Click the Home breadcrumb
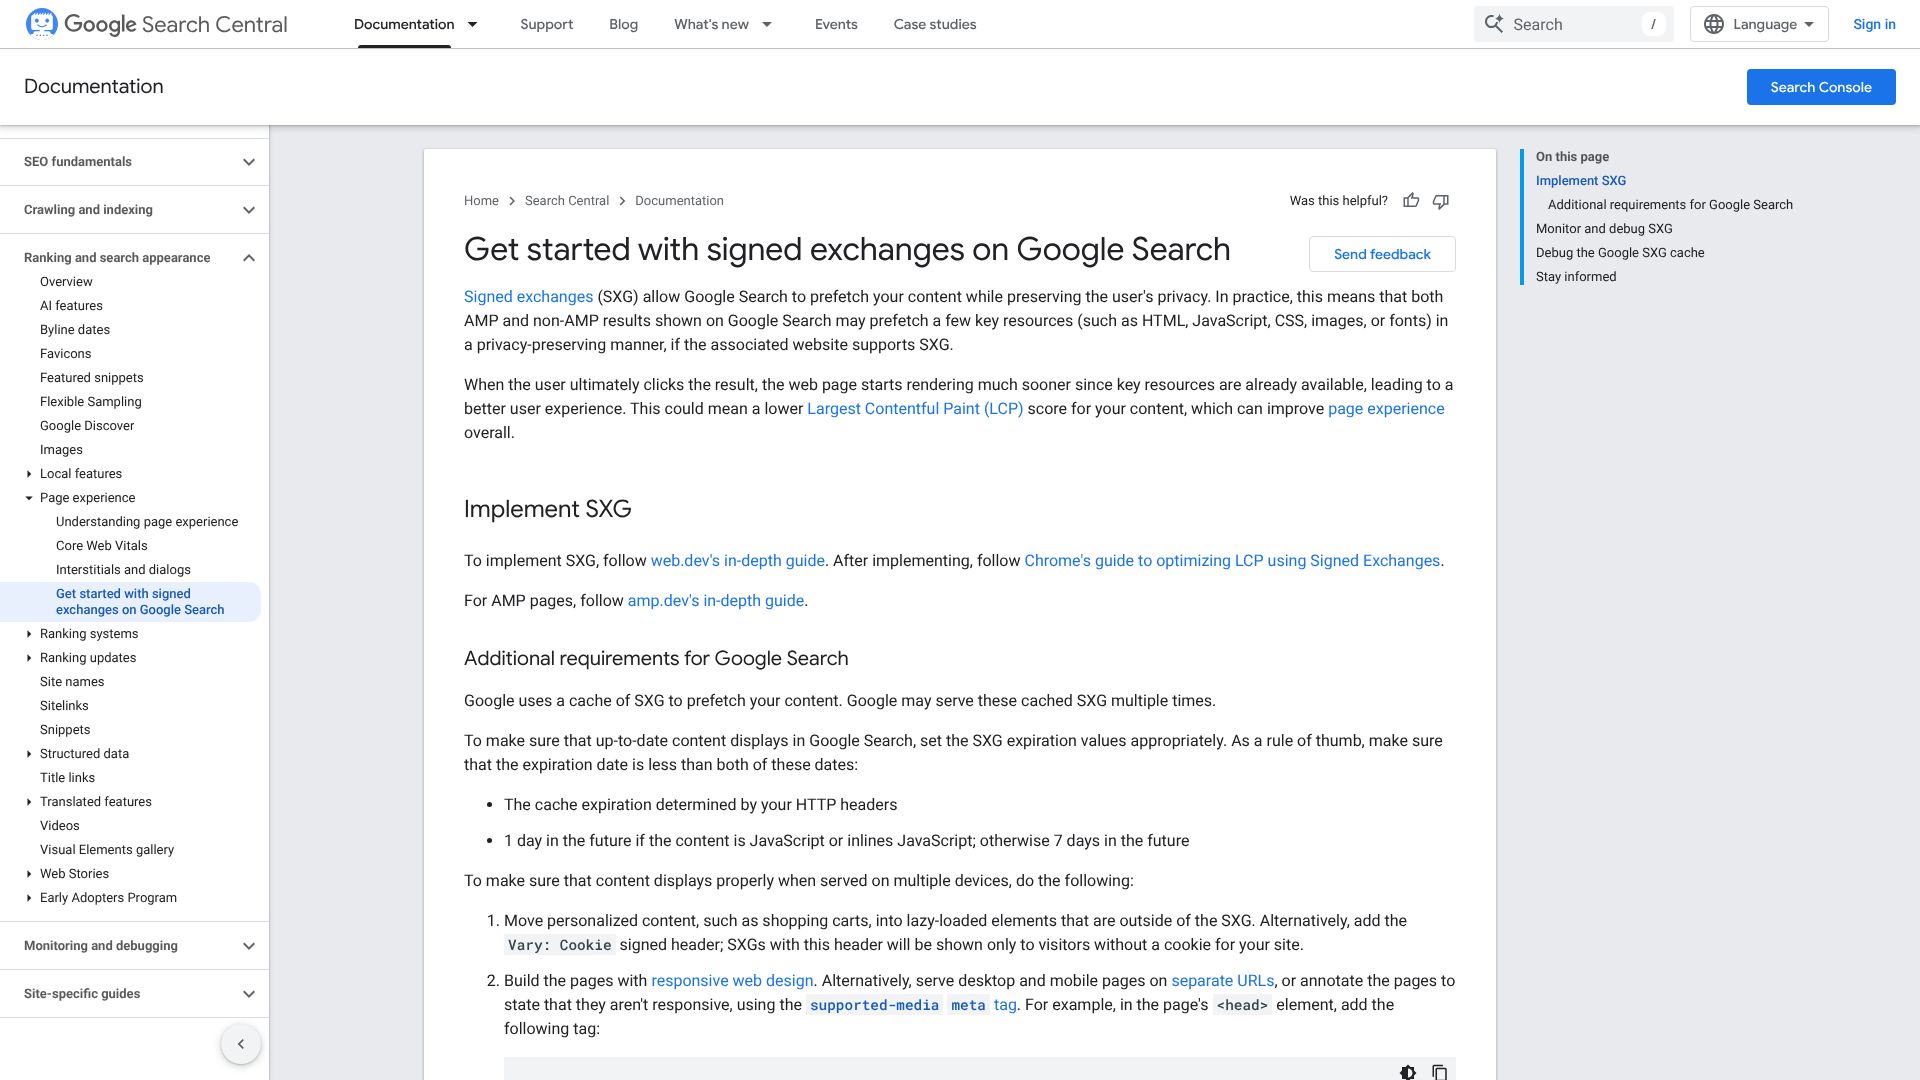Viewport: 1920px width, 1080px height. 481,201
